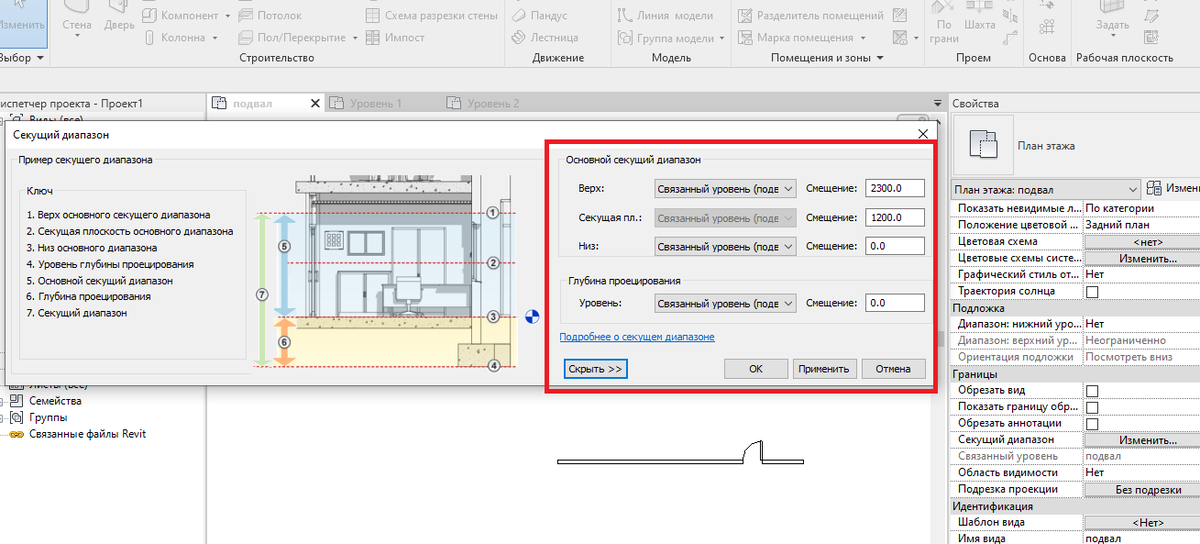1200x544 pixels.
Task: Click the Имя вида value подвал
Action: (x=1142, y=538)
